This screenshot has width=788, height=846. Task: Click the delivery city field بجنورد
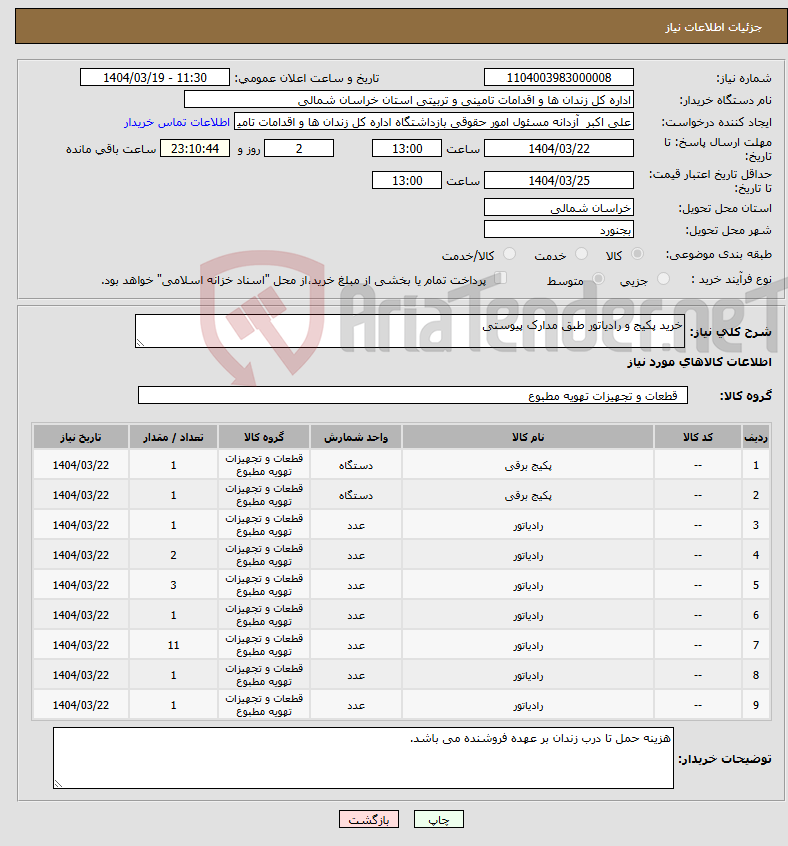point(559,230)
